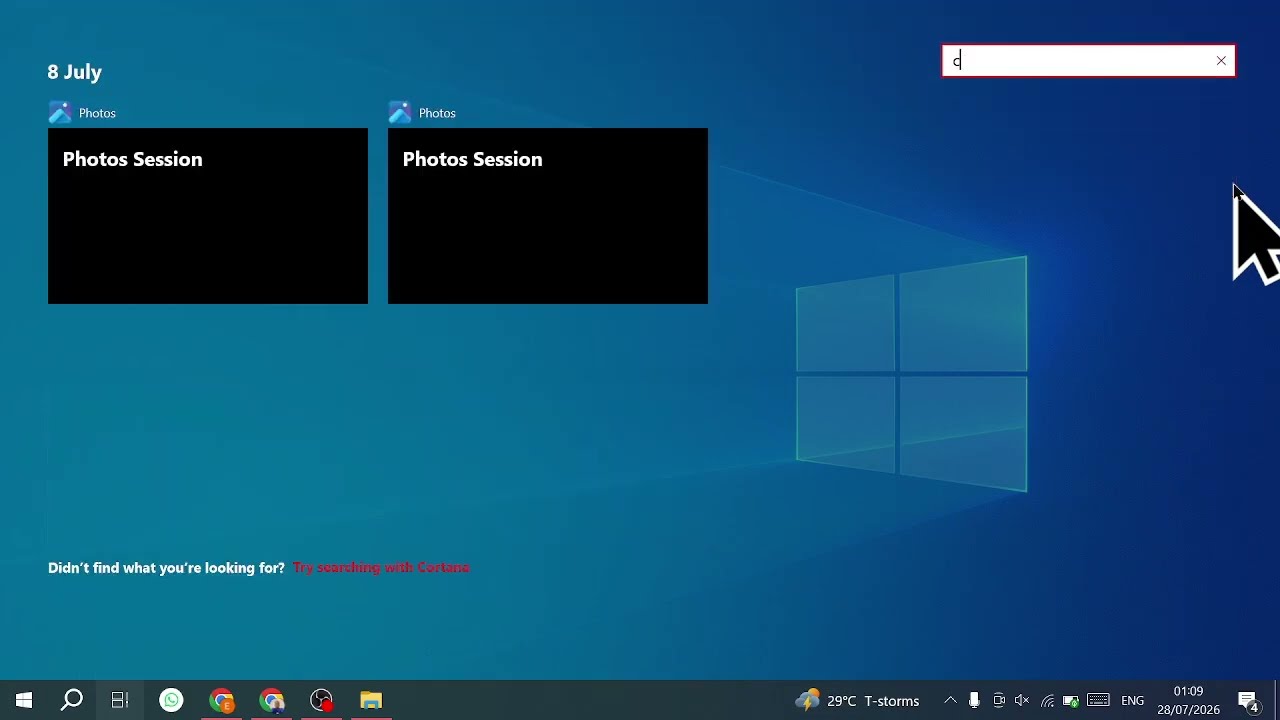Open Chrome with photo profile badge
This screenshot has width=1280, height=720.
272,700
